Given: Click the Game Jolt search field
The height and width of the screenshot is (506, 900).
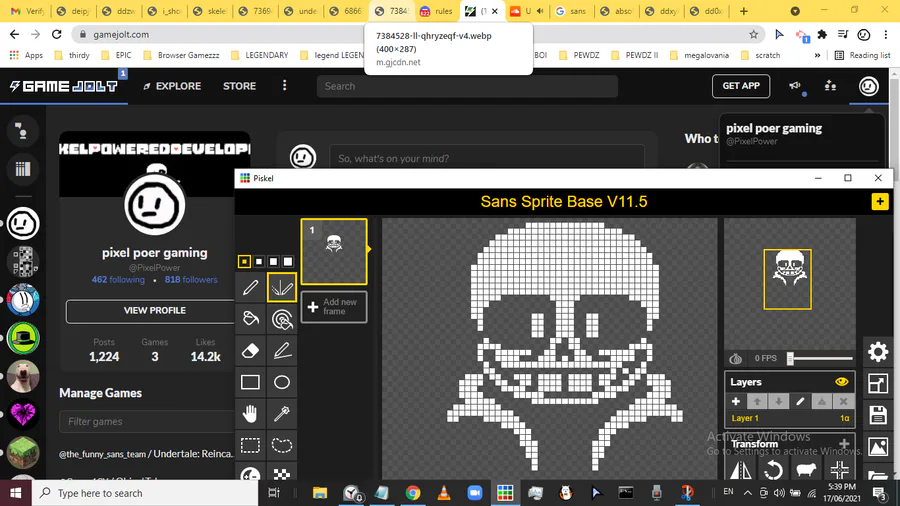Looking at the screenshot, I should click(x=467, y=86).
